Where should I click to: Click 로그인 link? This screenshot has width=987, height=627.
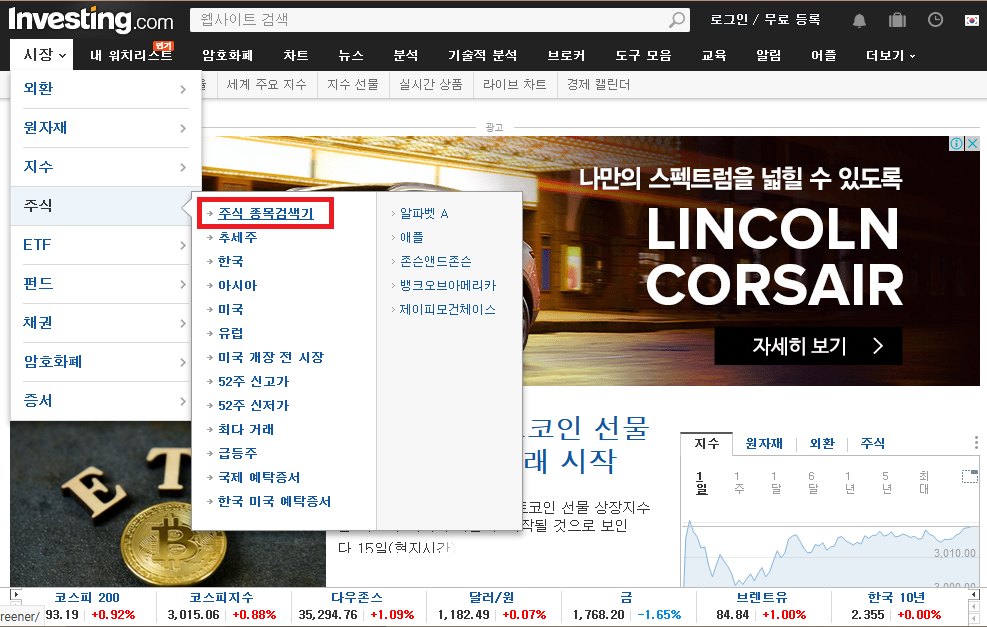click(729, 20)
